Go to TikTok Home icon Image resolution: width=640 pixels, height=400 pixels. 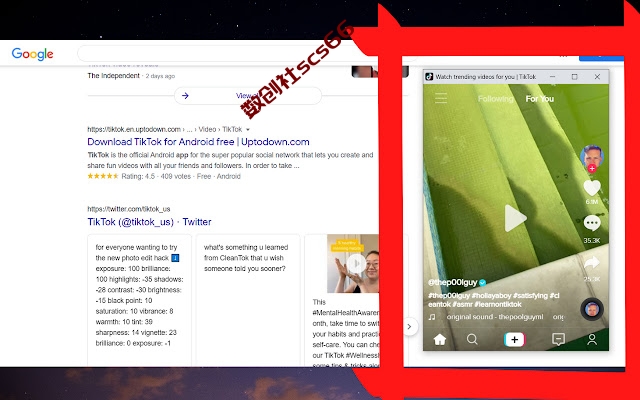tap(440, 339)
